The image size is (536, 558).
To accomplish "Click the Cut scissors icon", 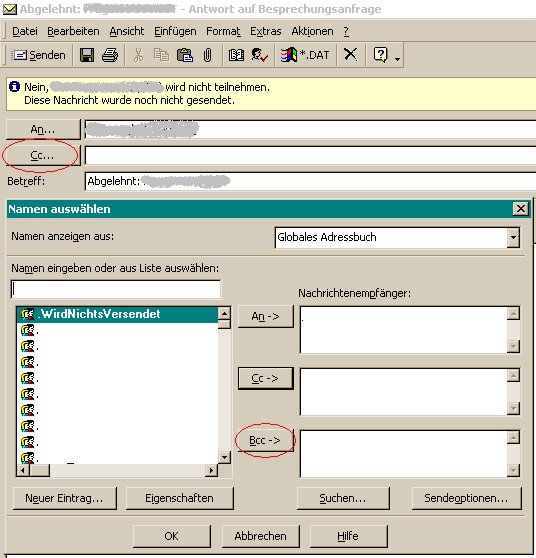I will [x=138, y=55].
